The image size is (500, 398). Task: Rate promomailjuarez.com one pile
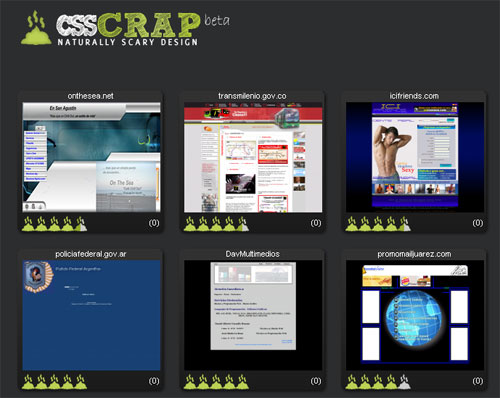click(352, 382)
